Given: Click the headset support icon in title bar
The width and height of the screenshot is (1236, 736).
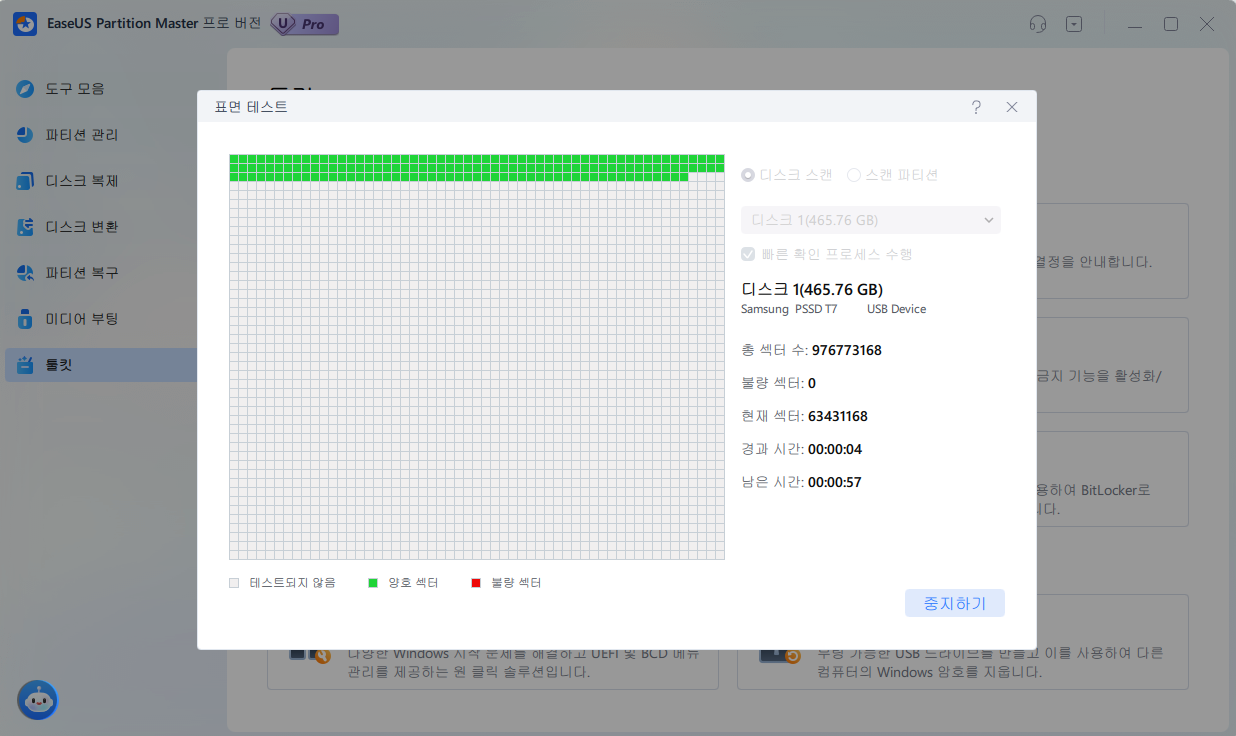Looking at the screenshot, I should point(1038,24).
